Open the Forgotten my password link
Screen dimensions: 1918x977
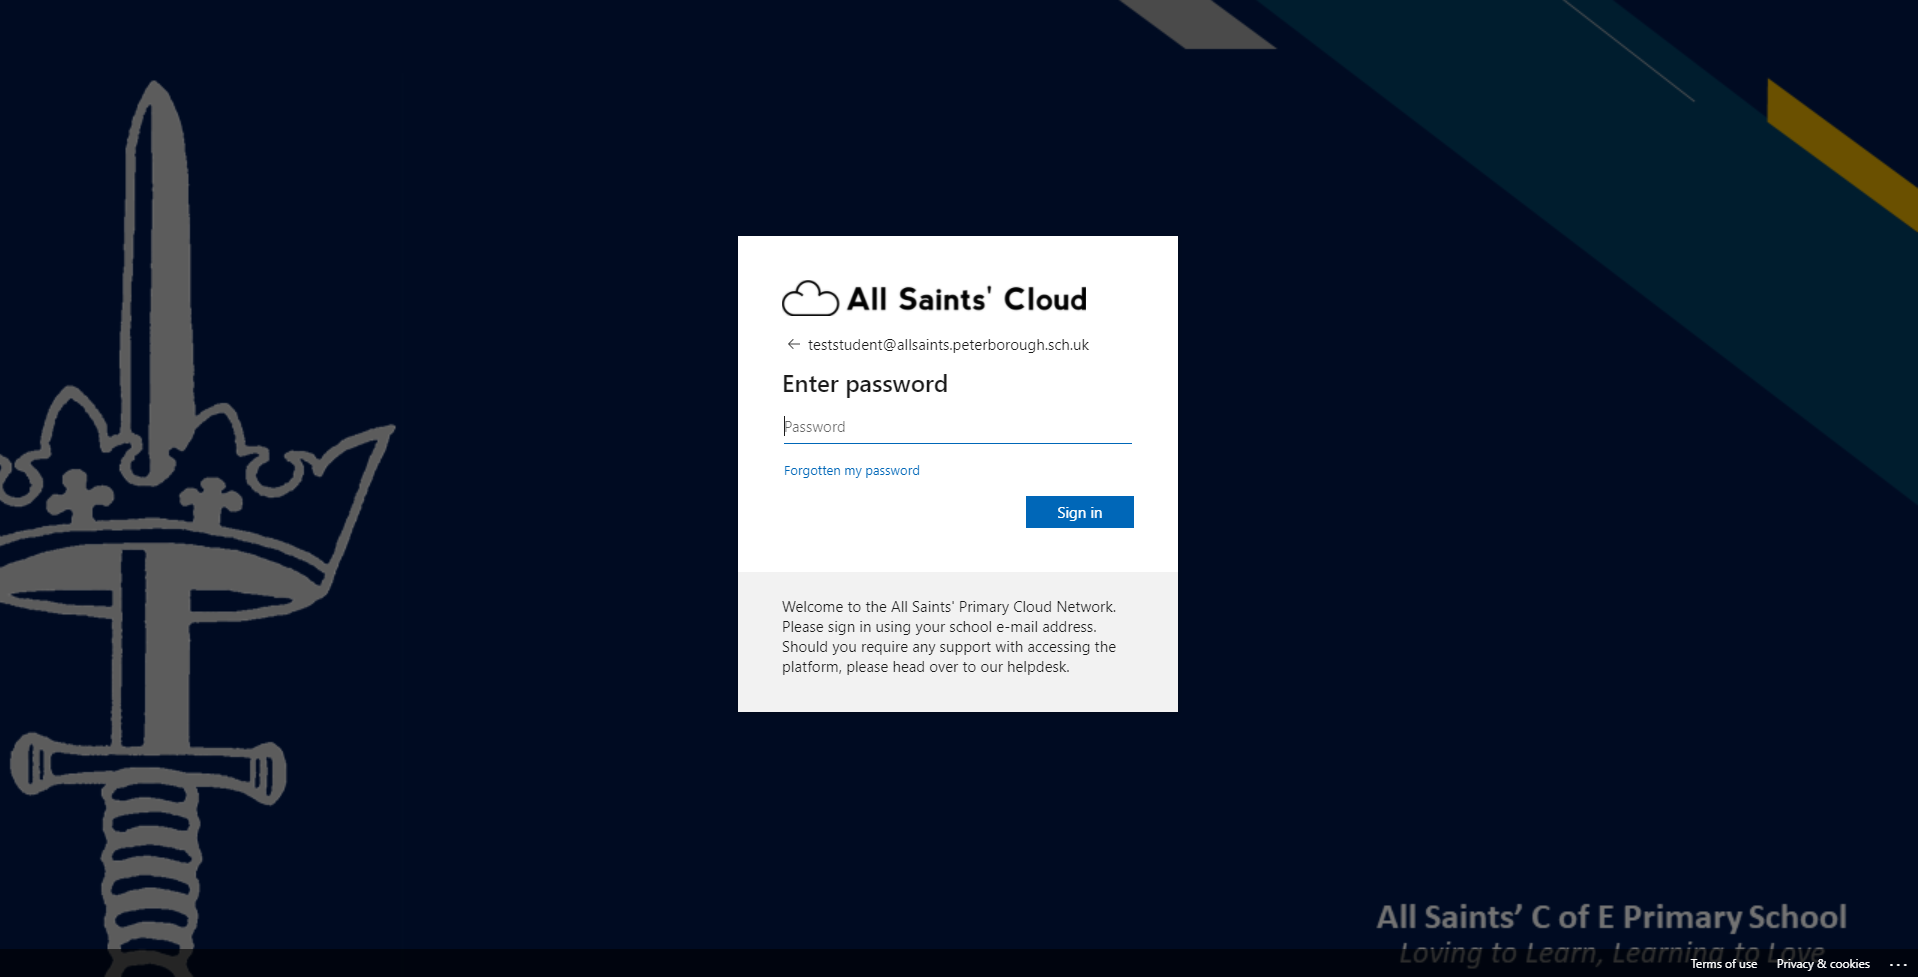click(851, 471)
